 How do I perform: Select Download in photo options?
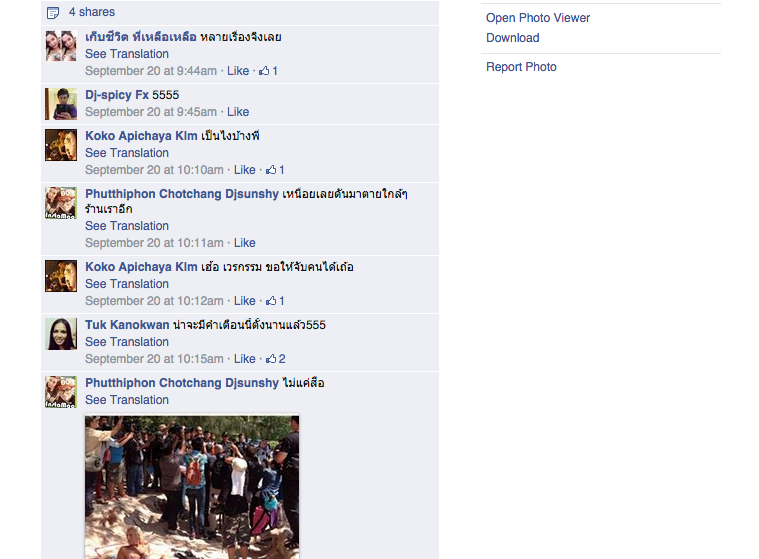513,38
